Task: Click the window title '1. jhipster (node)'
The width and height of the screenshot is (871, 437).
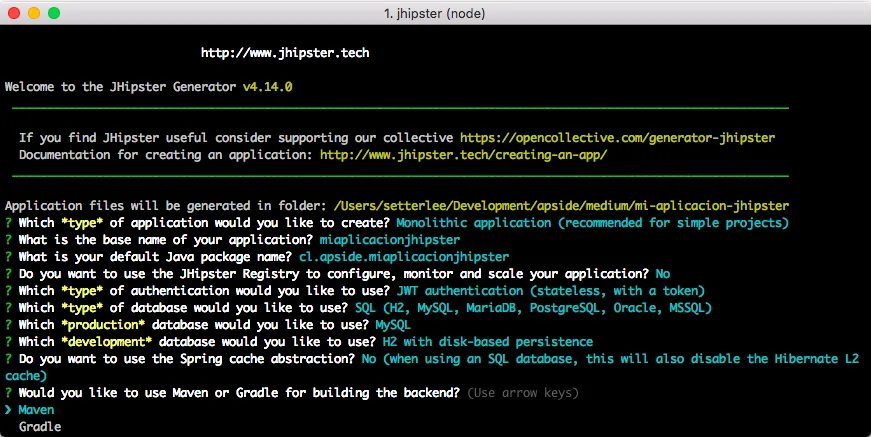Action: point(434,13)
